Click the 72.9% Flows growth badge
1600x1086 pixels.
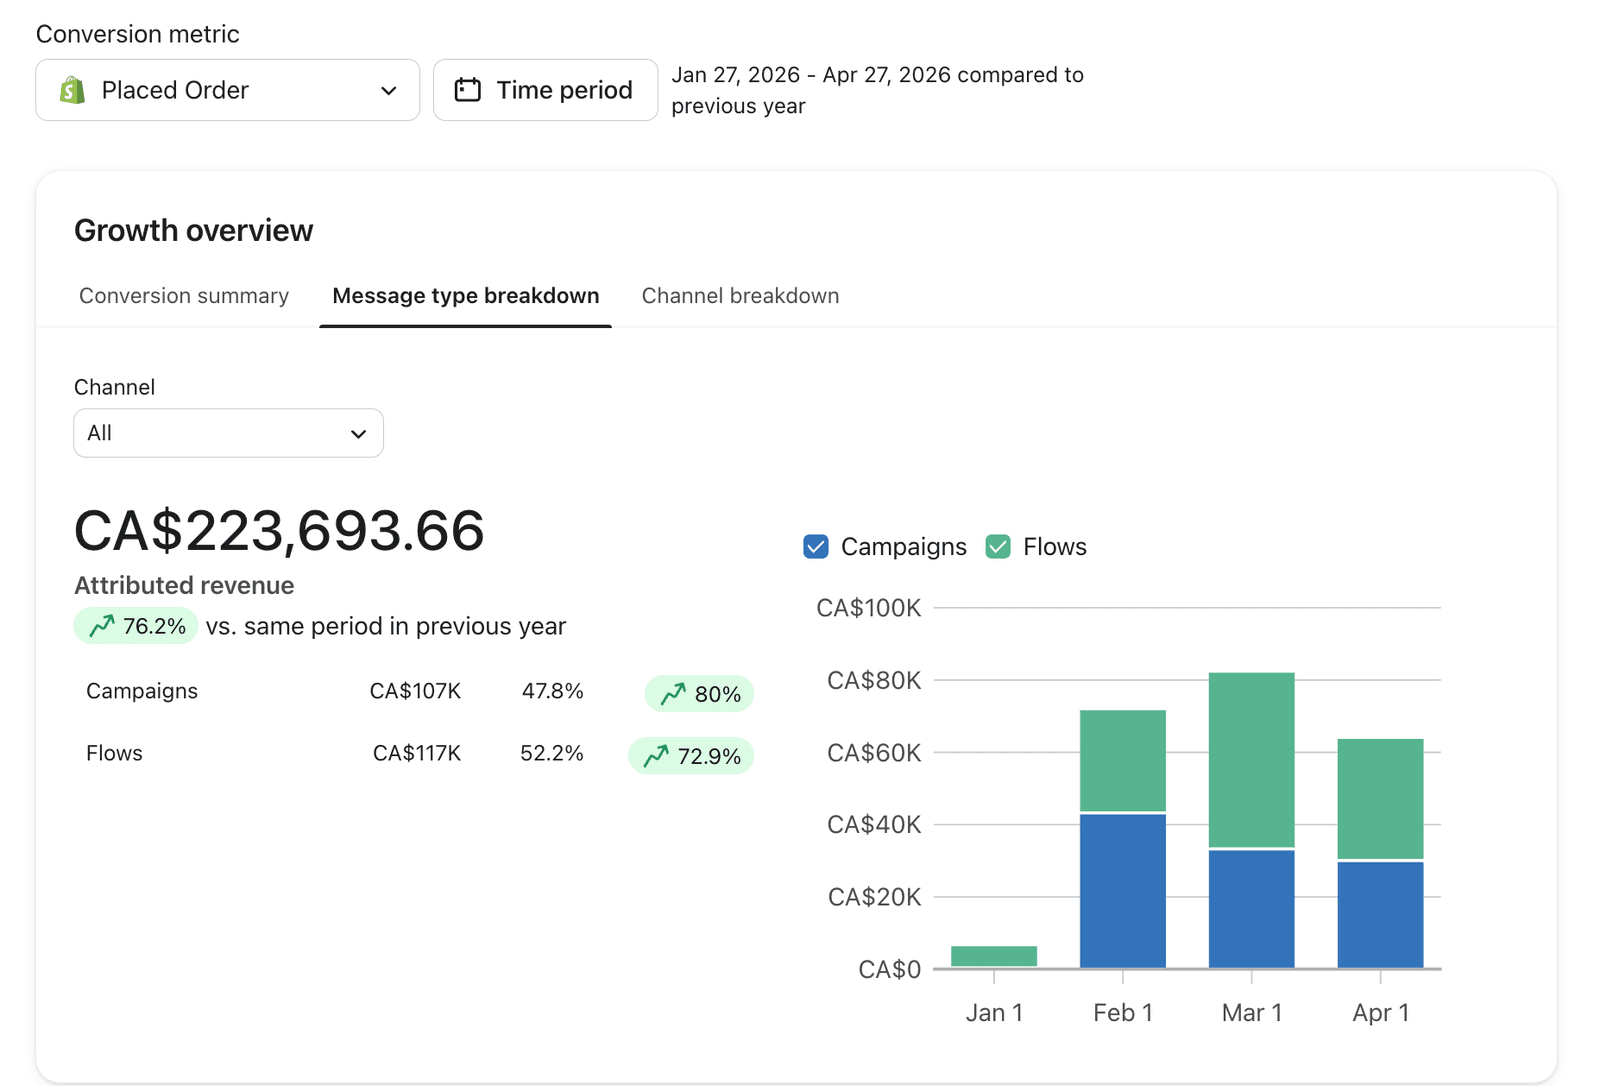[x=691, y=756]
